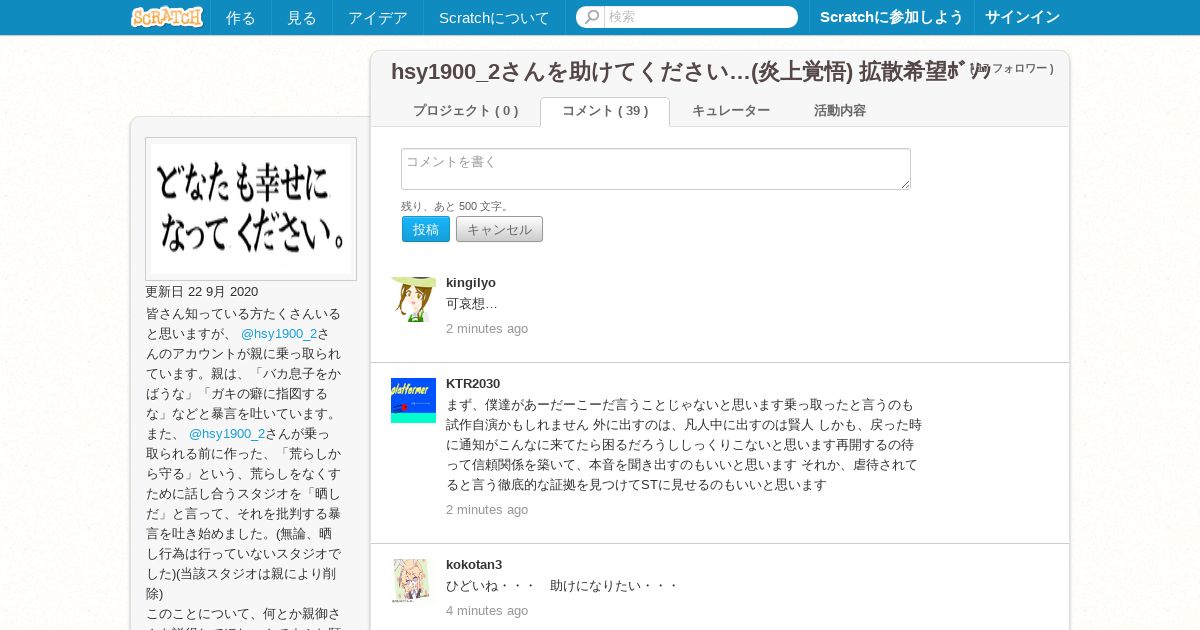1200x630 pixels.
Task: Switch to キュレーター tab
Action: pyautogui.click(x=731, y=111)
